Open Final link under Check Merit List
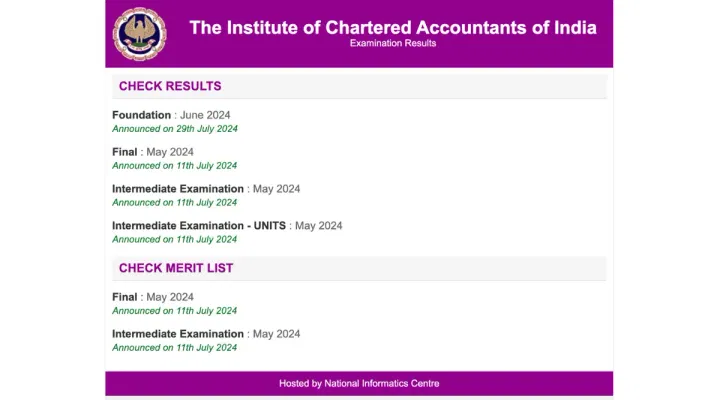The height and width of the screenshot is (400, 720). tap(124, 297)
